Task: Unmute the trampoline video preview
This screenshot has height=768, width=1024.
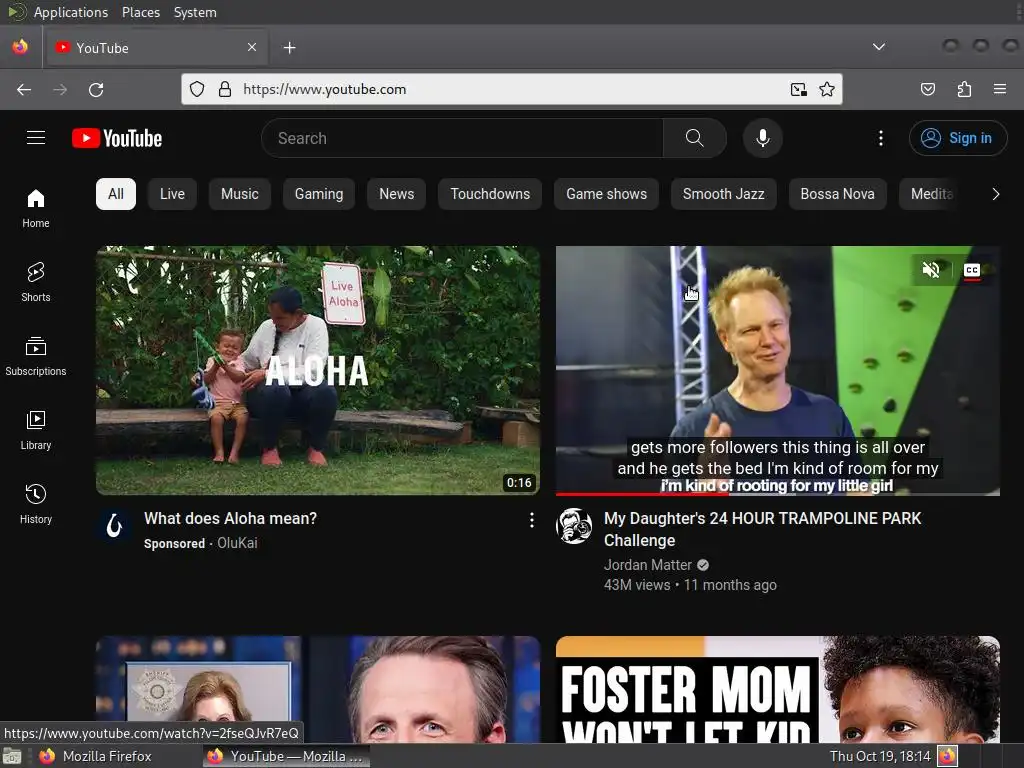Action: (931, 270)
